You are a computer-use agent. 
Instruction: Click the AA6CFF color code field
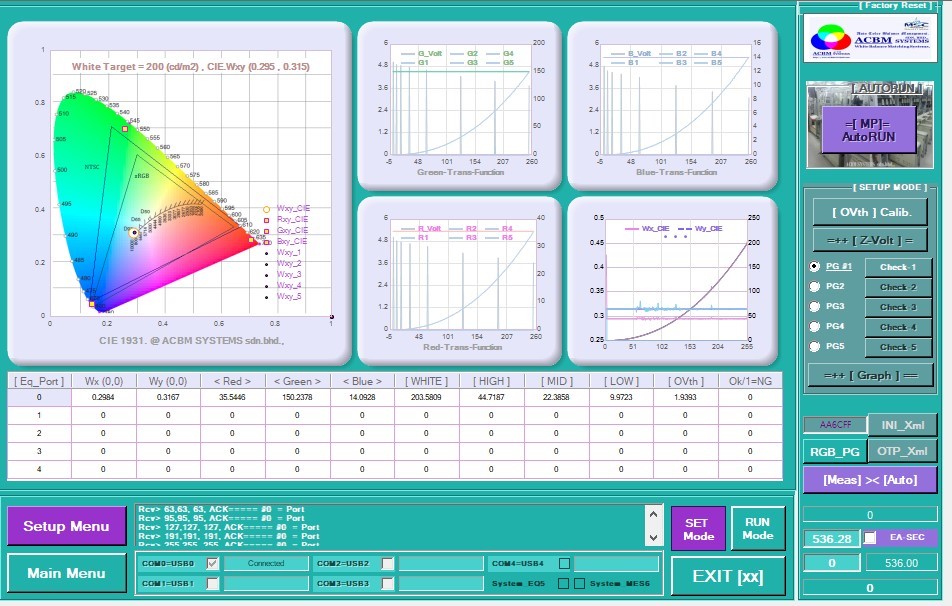tap(835, 425)
